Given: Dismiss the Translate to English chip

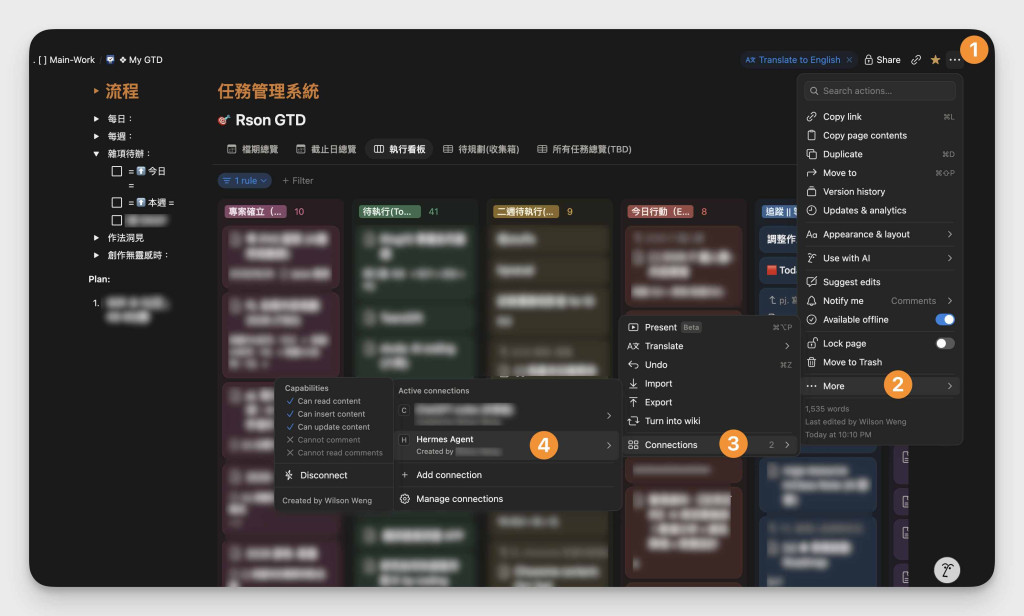Looking at the screenshot, I should (849, 59).
